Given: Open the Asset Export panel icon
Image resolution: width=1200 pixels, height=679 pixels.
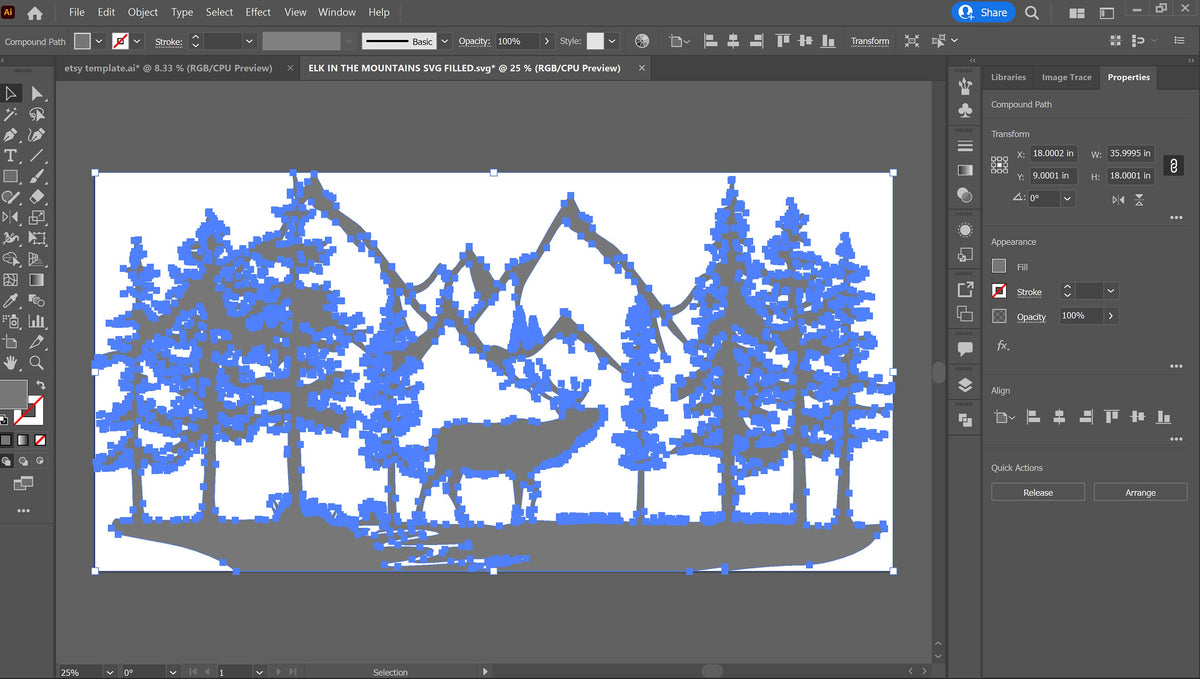Looking at the screenshot, I should [965, 289].
